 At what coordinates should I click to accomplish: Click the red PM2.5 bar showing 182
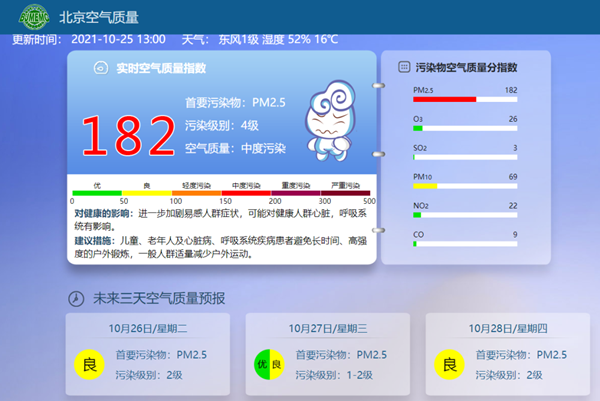[444, 99]
